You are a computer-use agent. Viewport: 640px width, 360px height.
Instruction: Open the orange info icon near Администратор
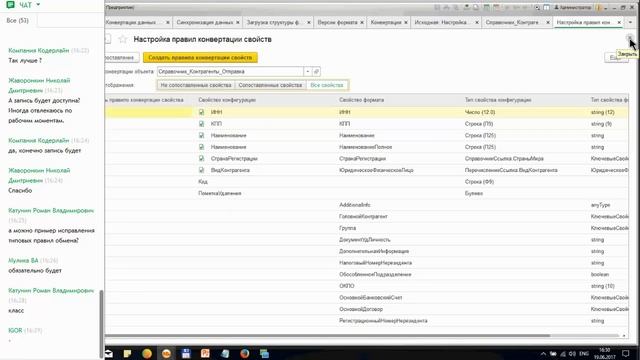(599, 8)
